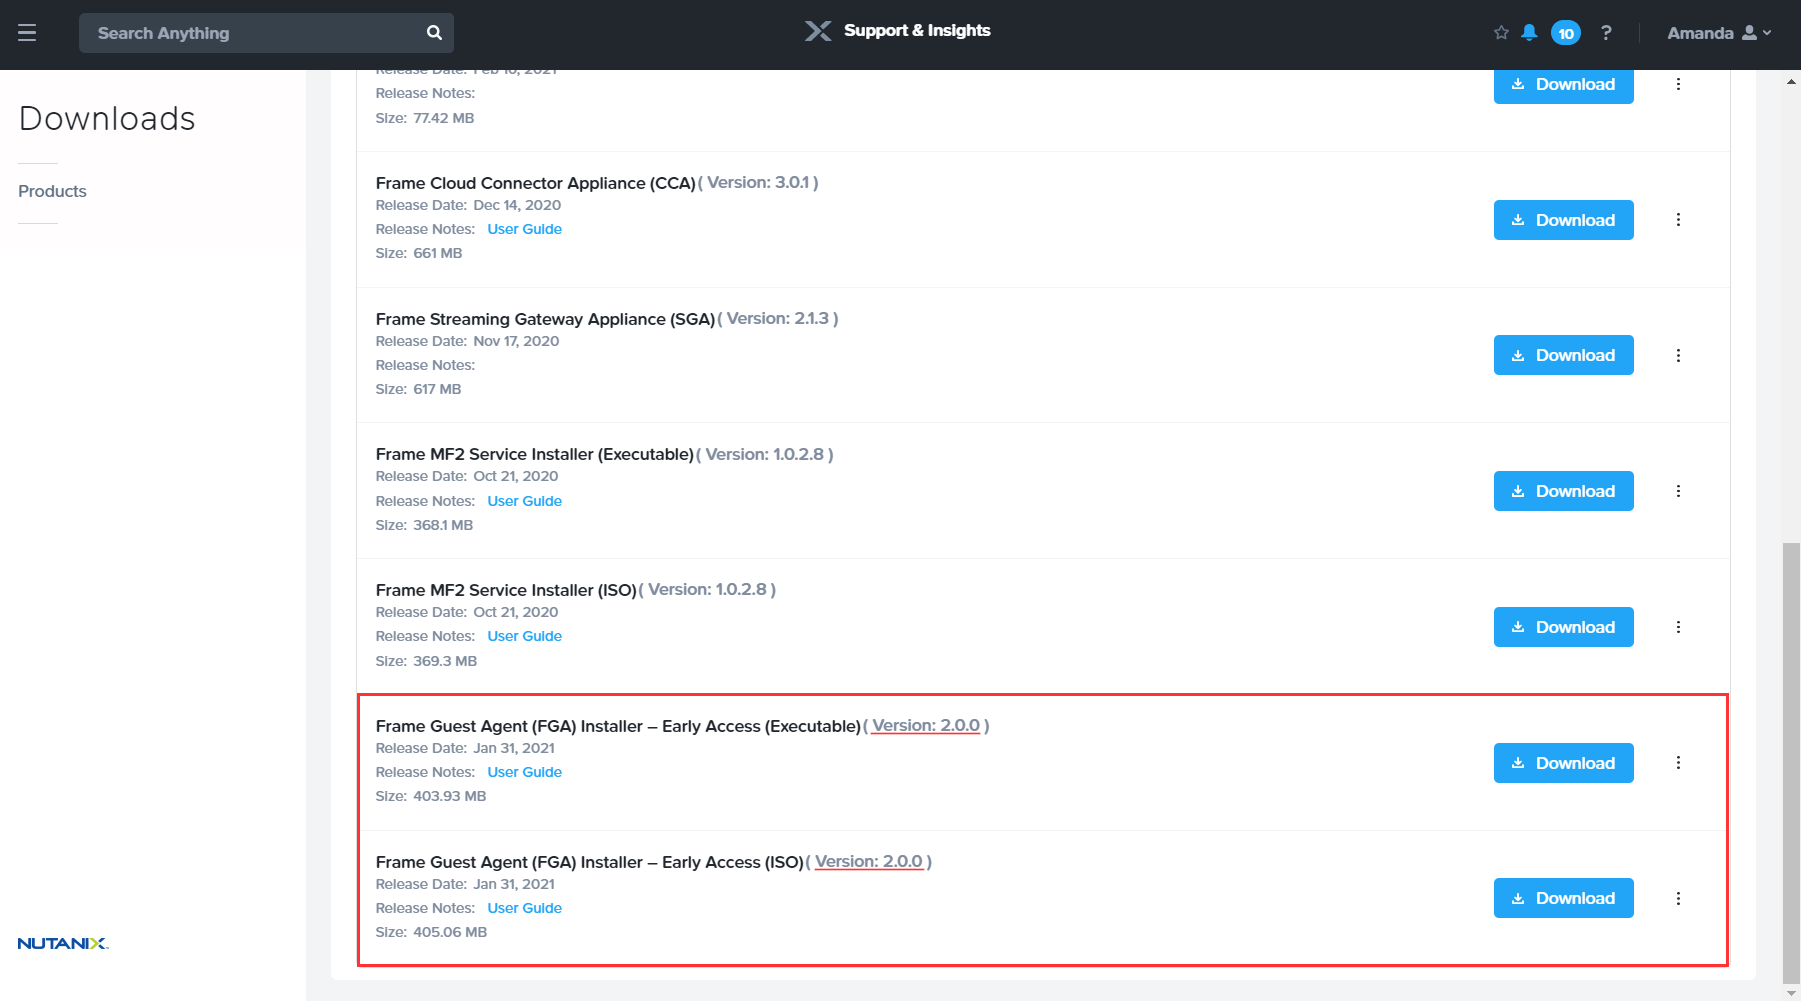Click Version: 2.0.0 on Executable FGA row
This screenshot has height=1001, width=1801.
click(926, 726)
